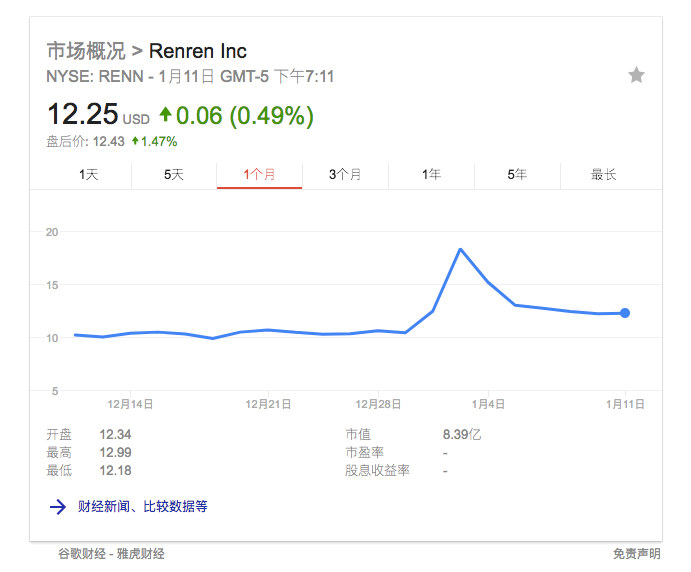Click the 市值 value 8.39亿

(462, 435)
